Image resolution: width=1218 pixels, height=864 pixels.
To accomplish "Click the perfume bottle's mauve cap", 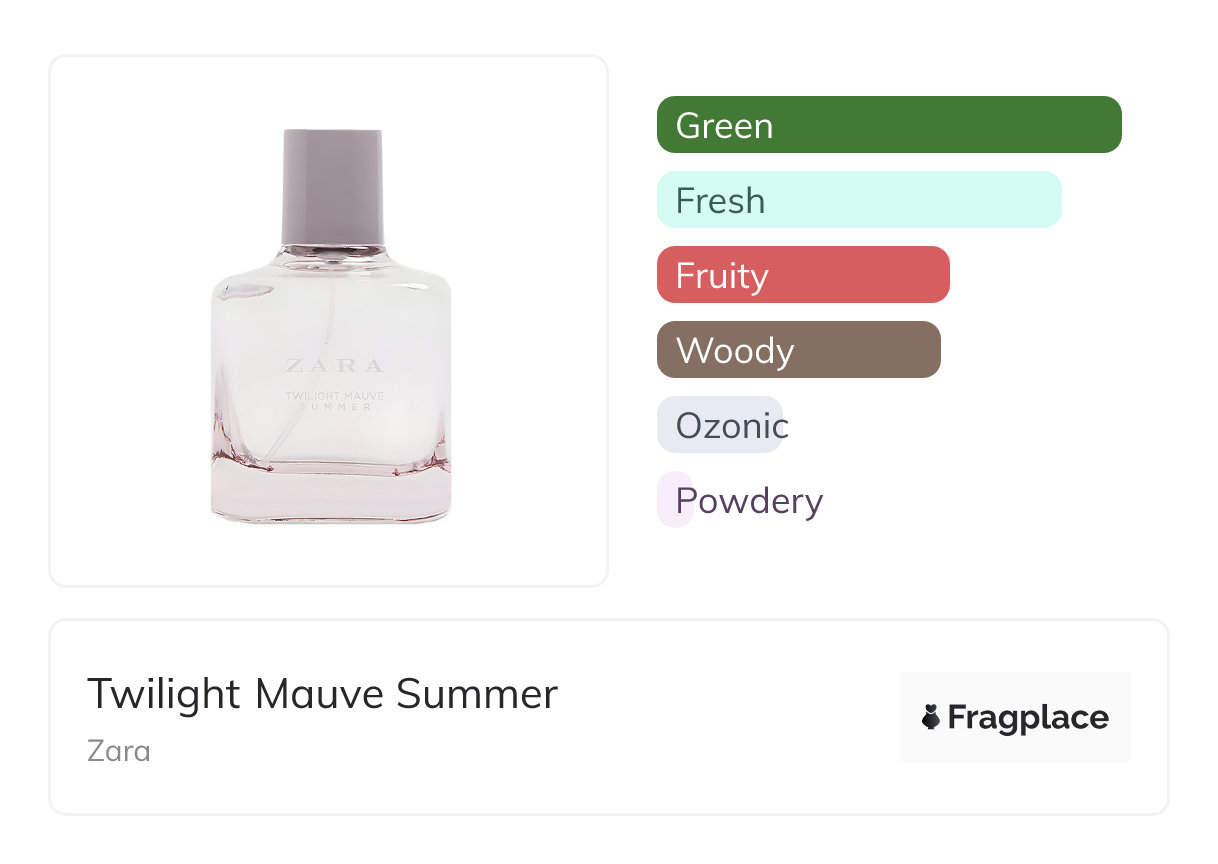I will (333, 187).
